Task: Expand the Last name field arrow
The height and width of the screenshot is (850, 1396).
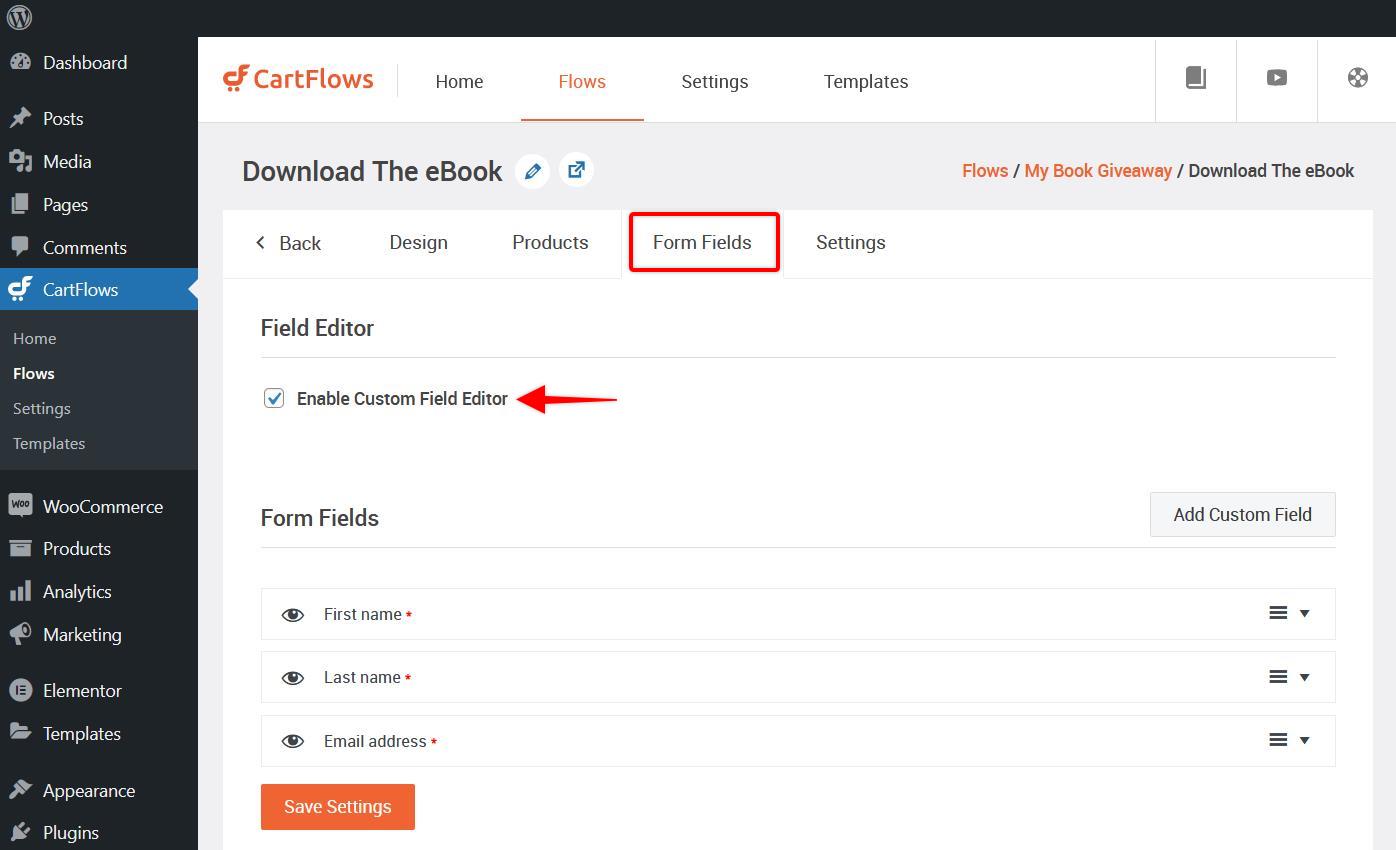Action: pos(1304,677)
